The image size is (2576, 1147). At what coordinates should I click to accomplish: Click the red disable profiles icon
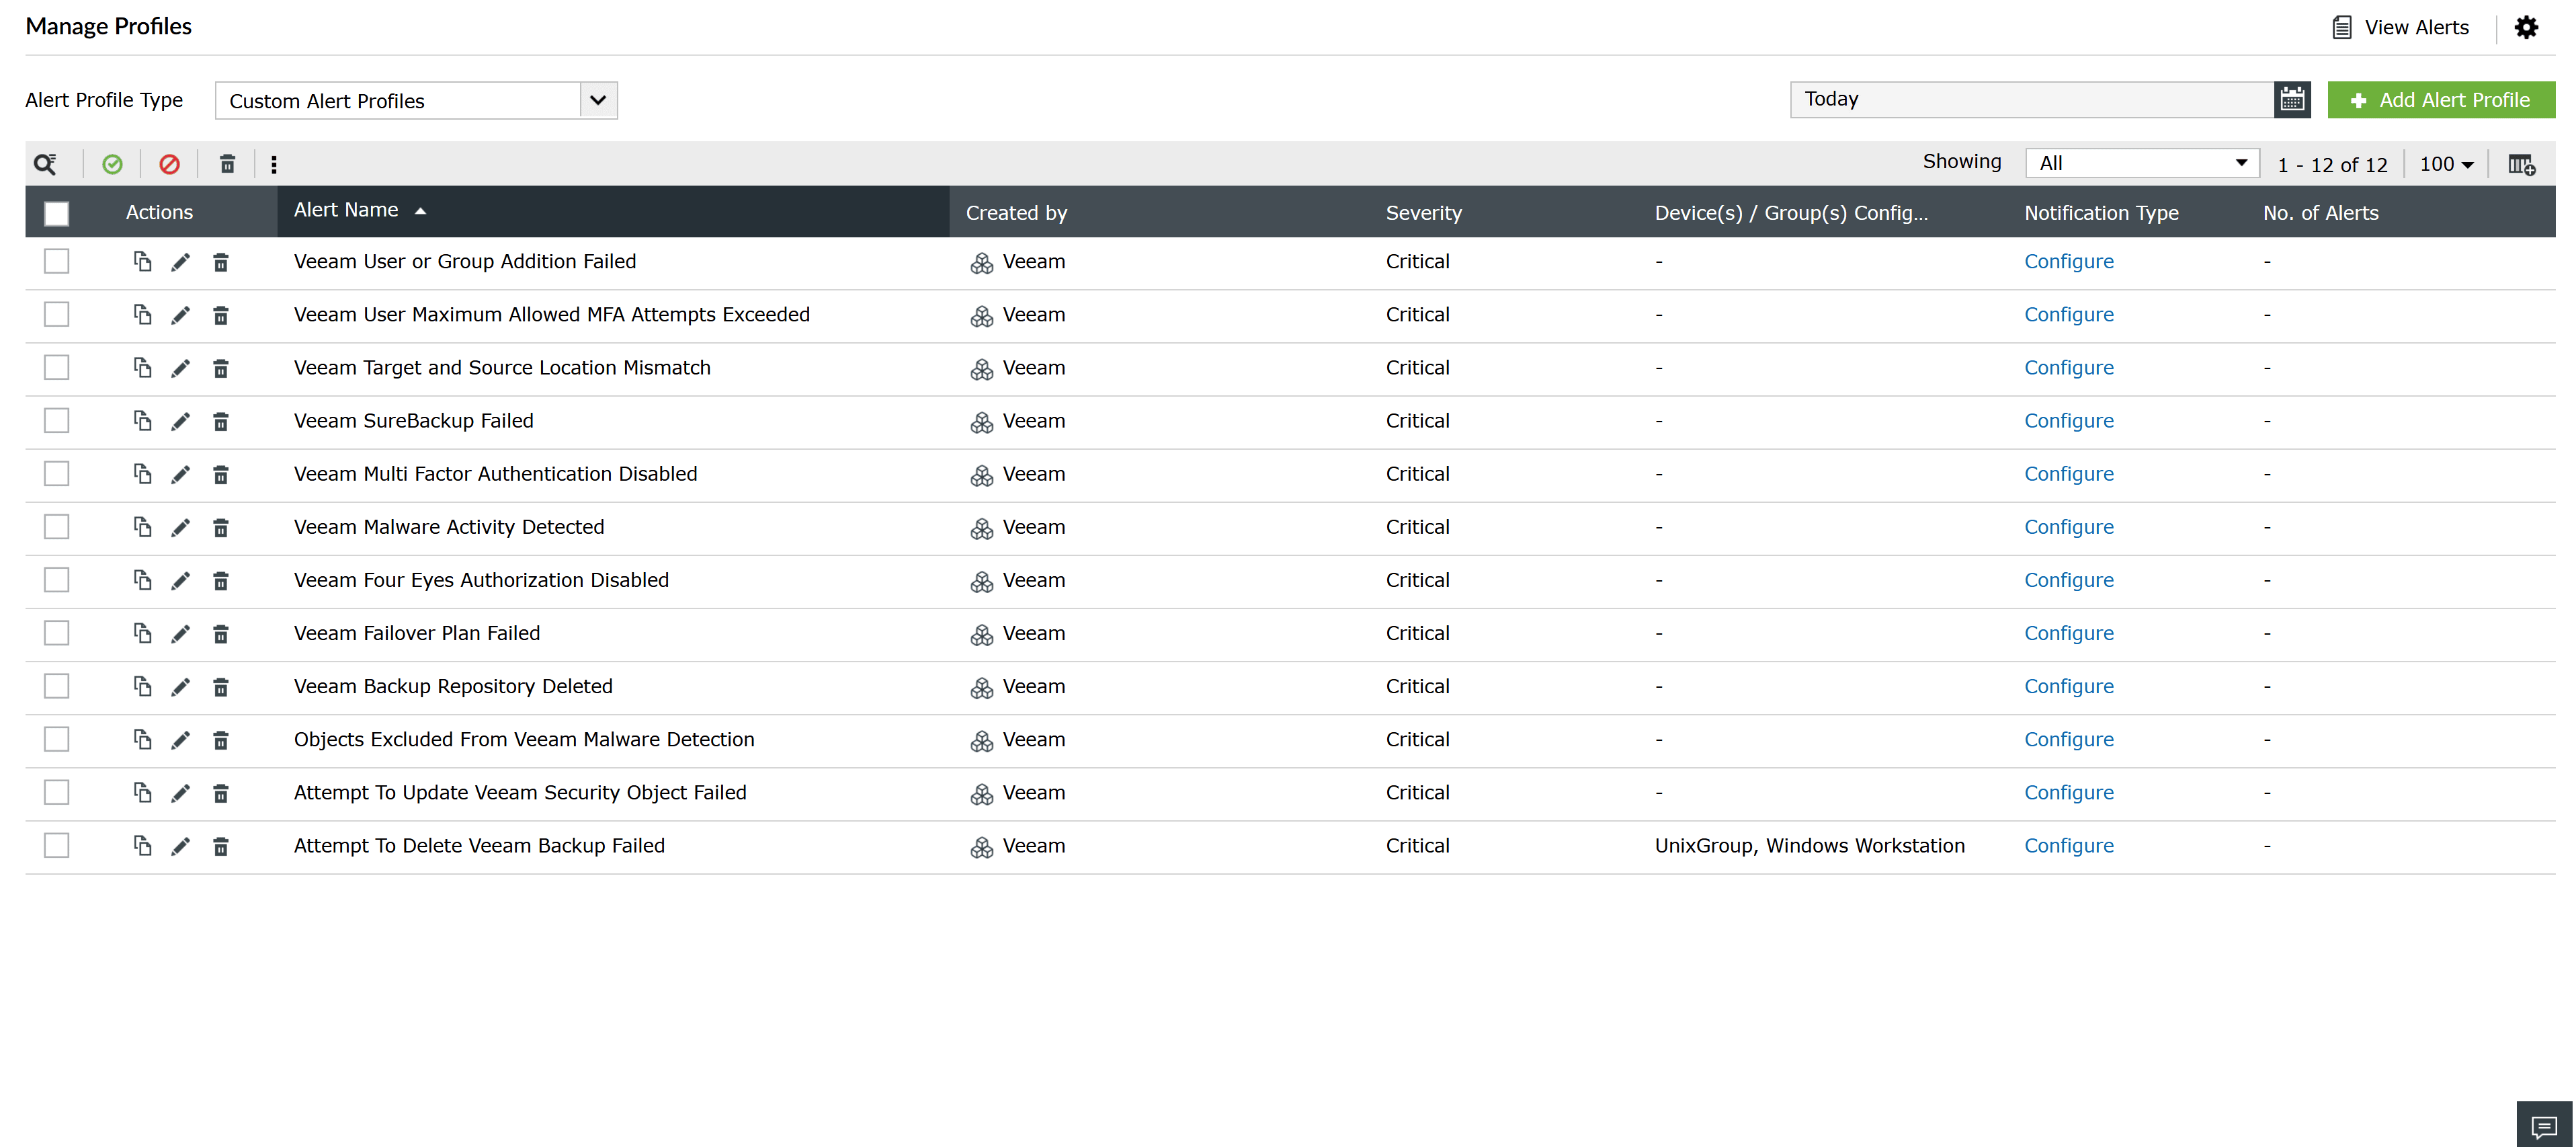pos(170,164)
